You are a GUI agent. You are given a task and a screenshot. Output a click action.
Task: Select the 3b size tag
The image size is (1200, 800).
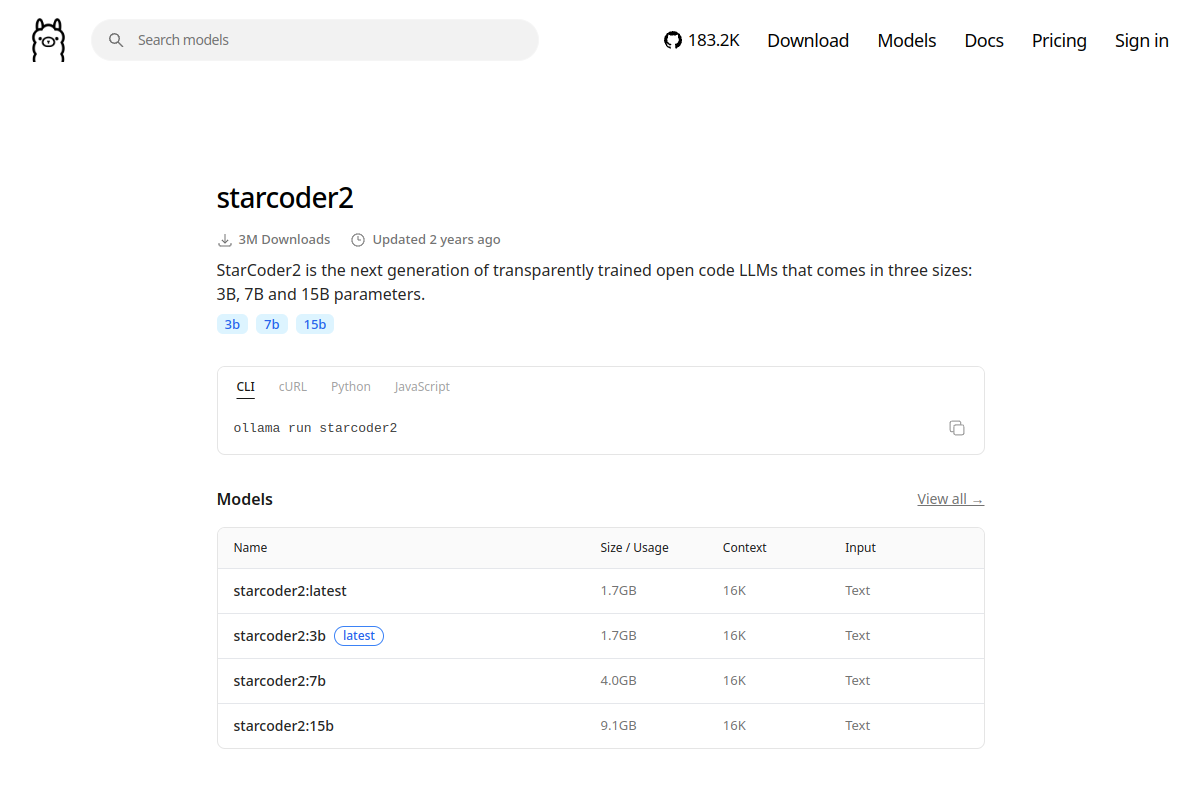click(x=232, y=324)
